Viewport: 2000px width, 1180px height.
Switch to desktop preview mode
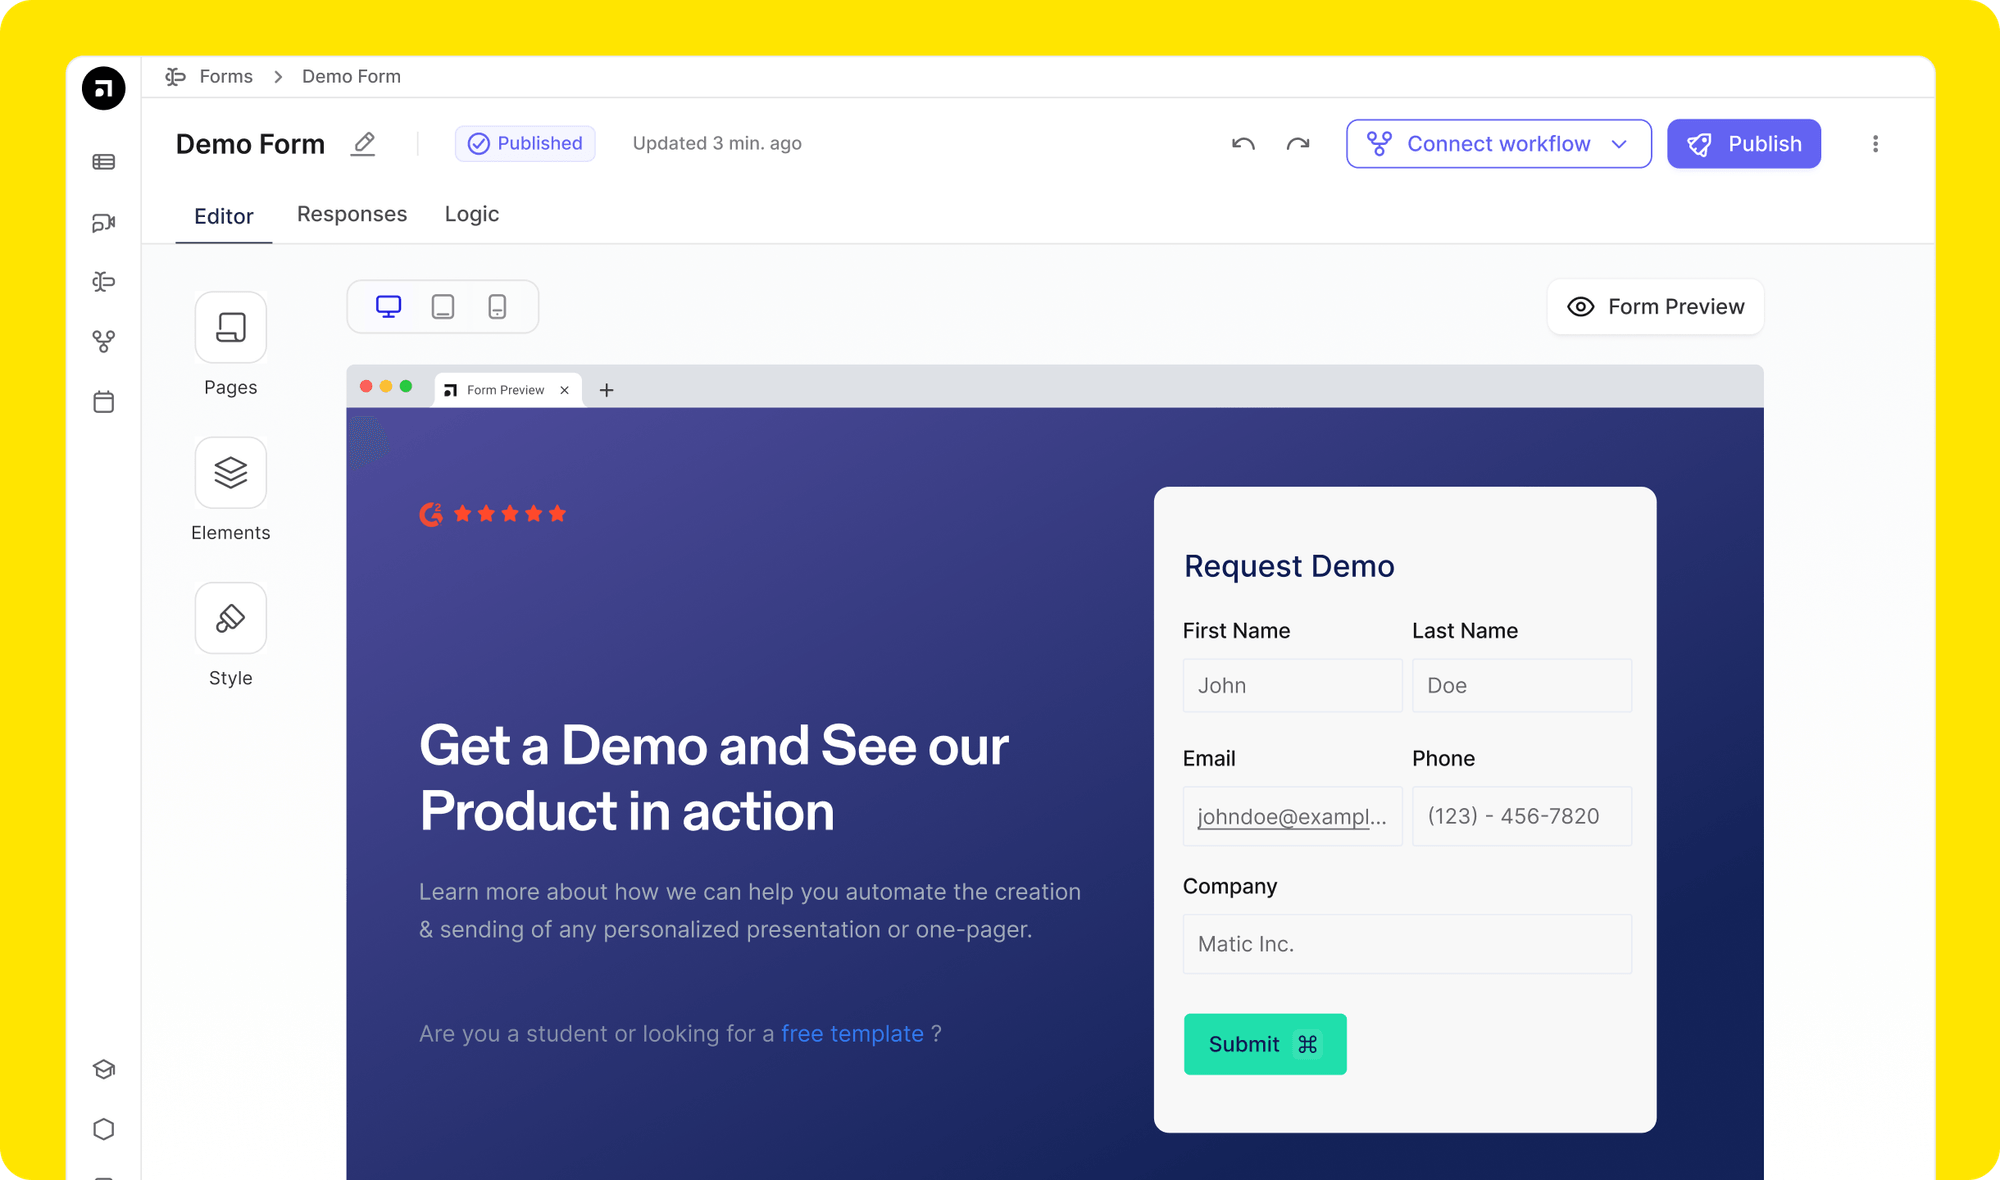(389, 307)
